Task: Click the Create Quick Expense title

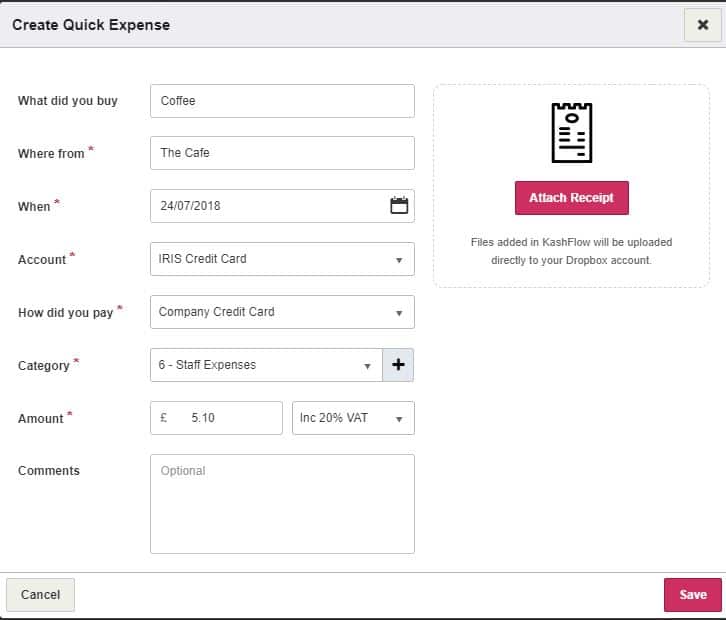Action: tap(91, 24)
